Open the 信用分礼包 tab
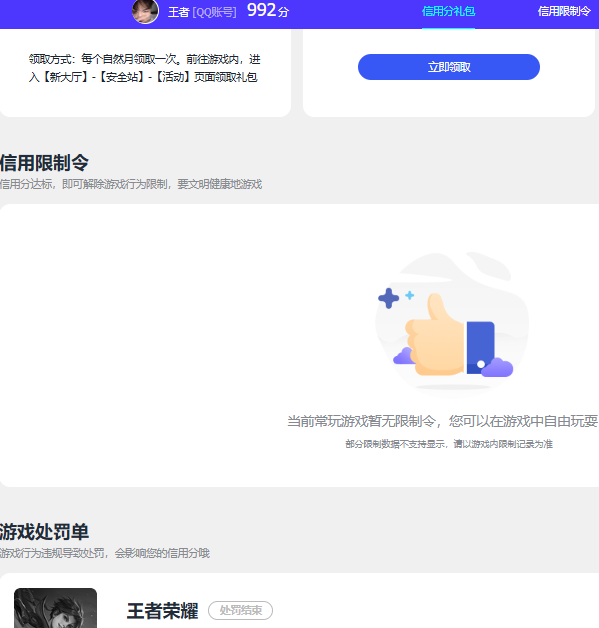 point(448,12)
